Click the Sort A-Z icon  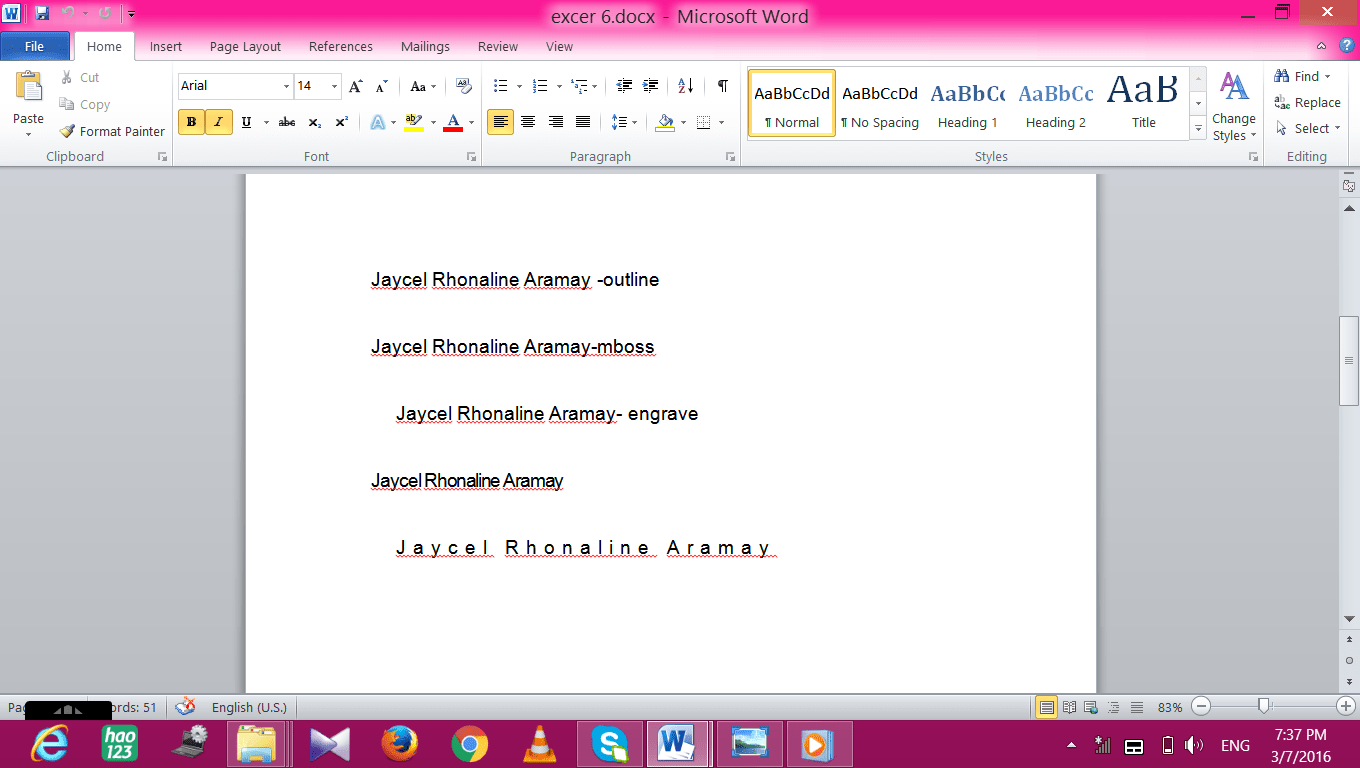click(686, 86)
